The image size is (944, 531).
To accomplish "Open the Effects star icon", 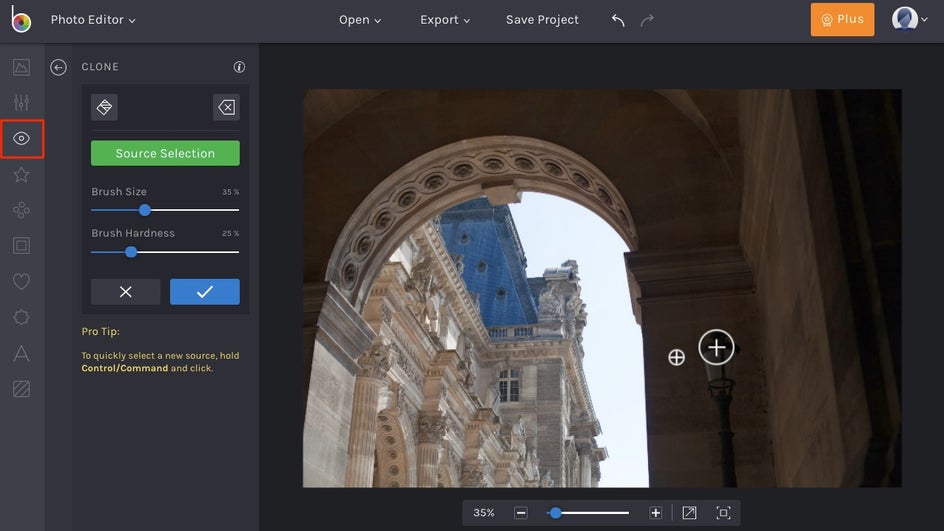I will tap(21, 175).
